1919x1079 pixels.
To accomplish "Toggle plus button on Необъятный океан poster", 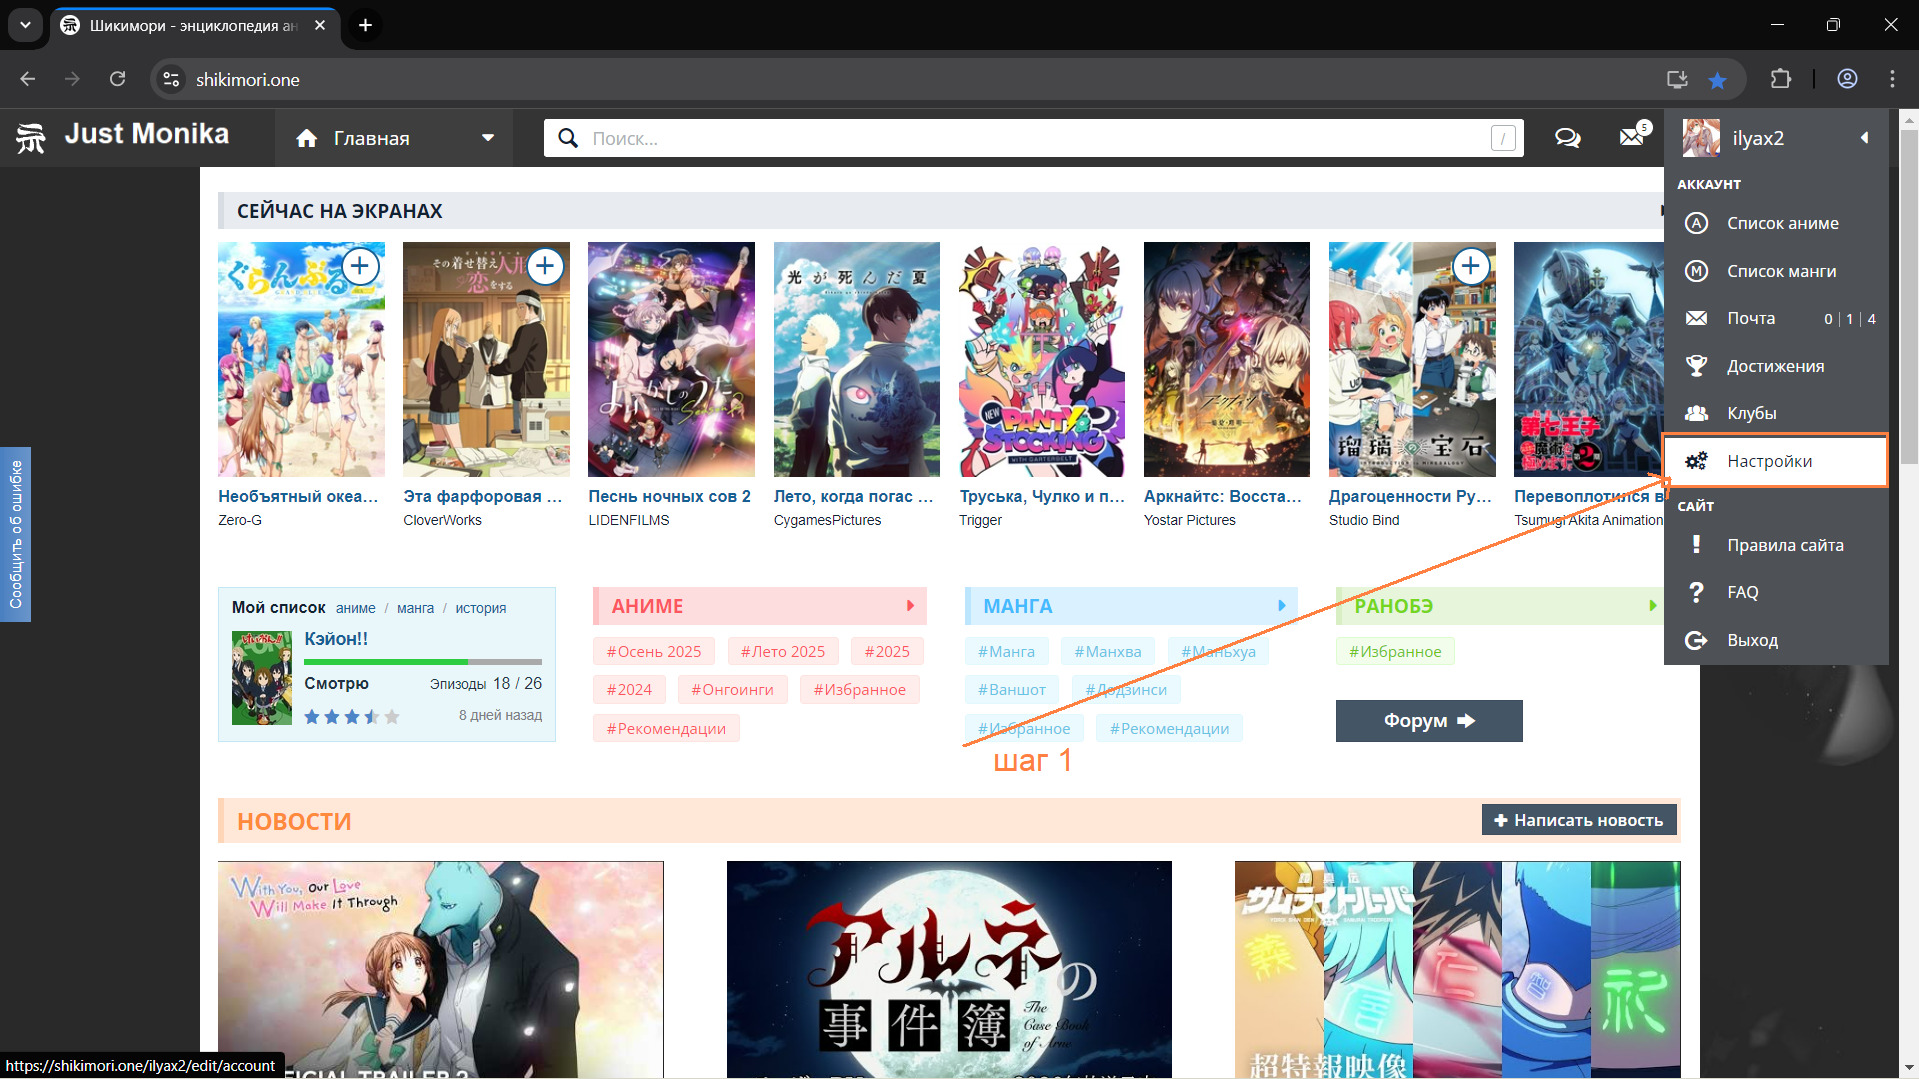I will click(x=360, y=266).
